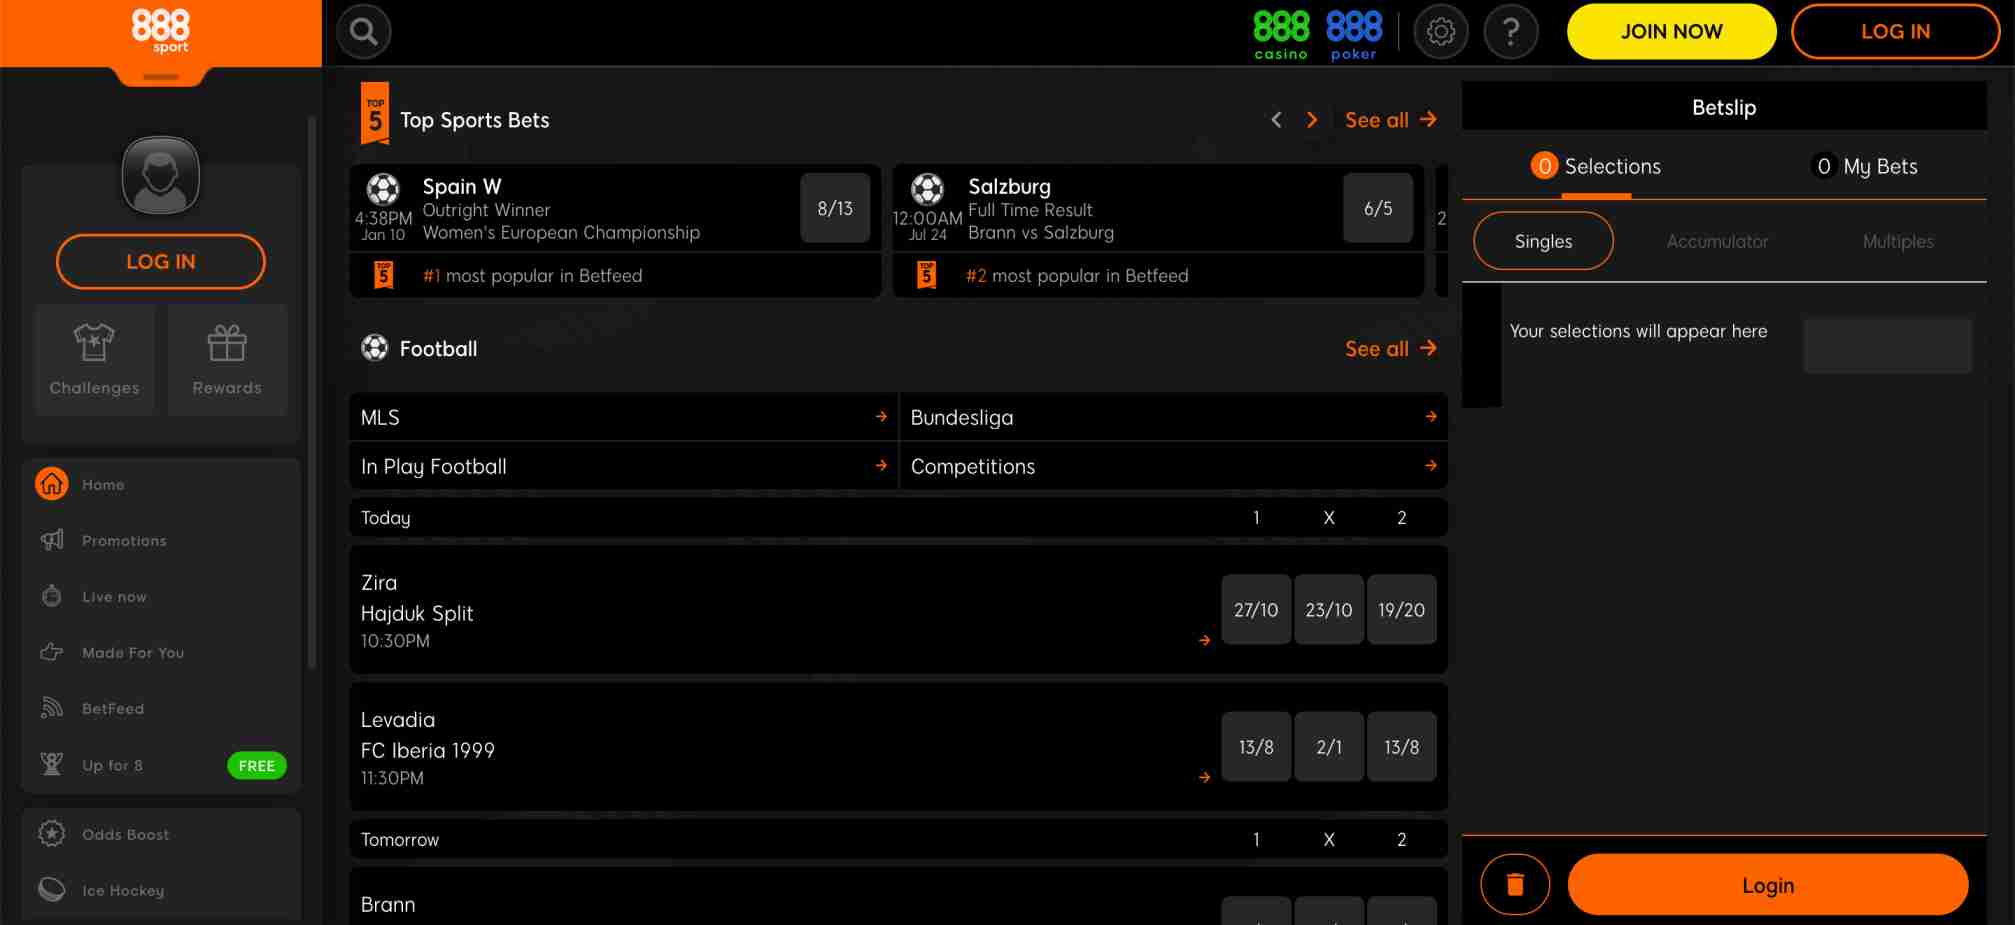Click '#1 most popular in Betfeed' text

[532, 276]
